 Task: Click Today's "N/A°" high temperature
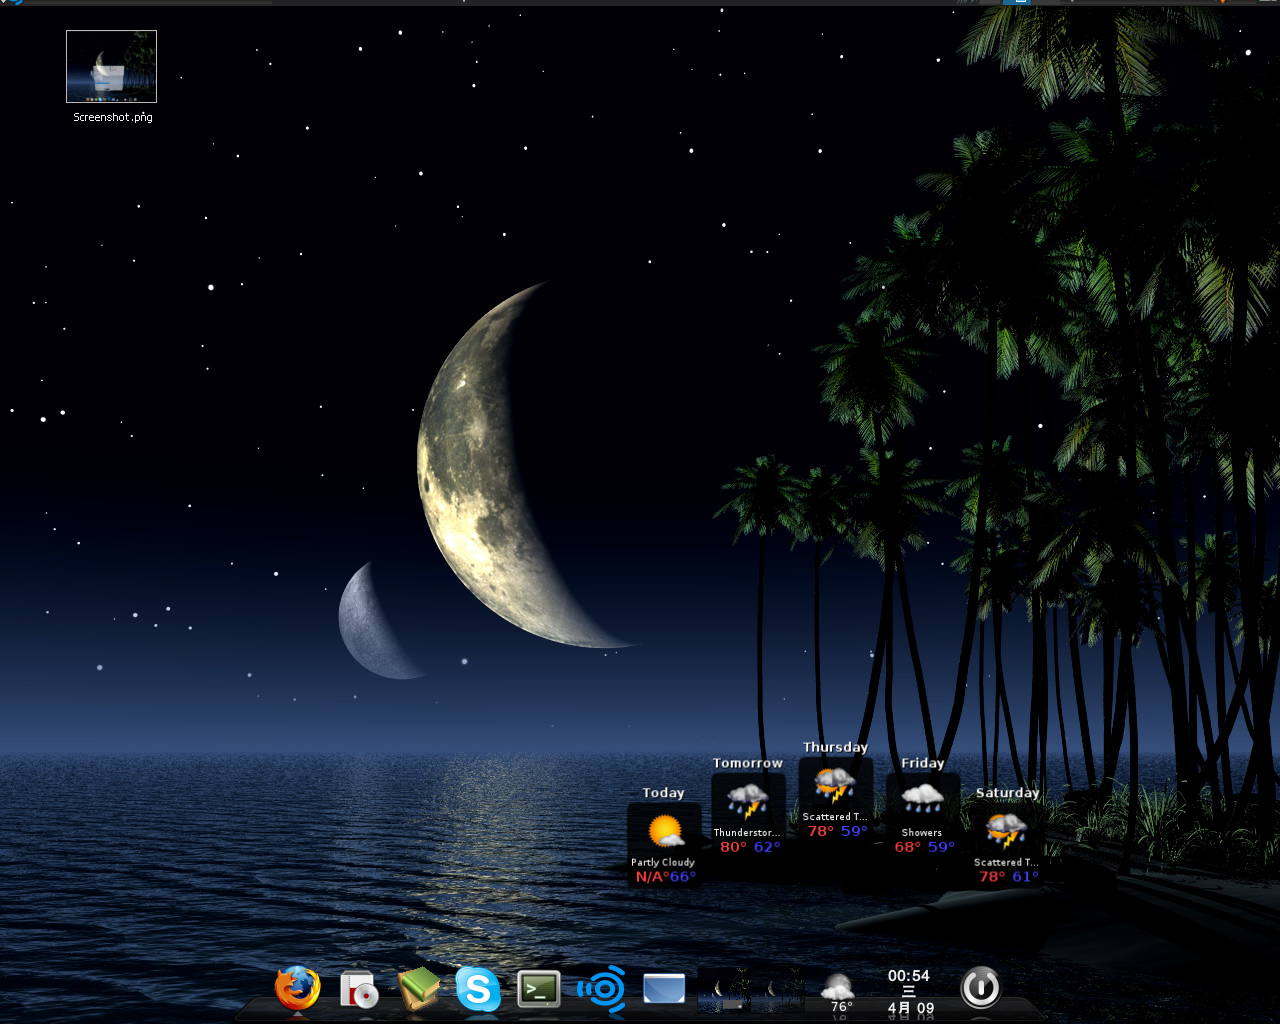pos(652,877)
